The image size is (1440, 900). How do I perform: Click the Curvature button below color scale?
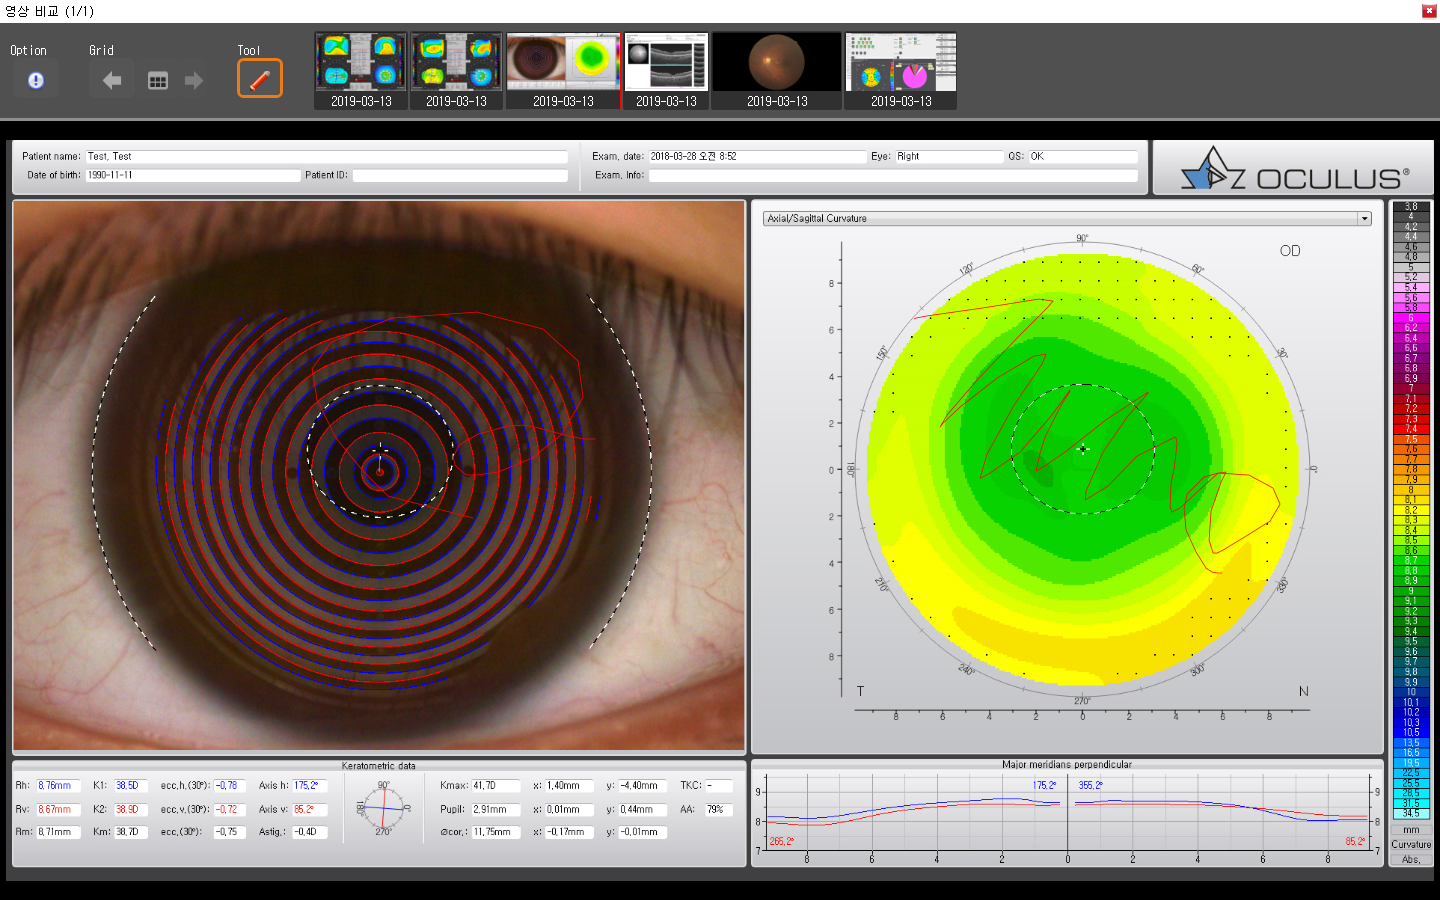pyautogui.click(x=1411, y=845)
